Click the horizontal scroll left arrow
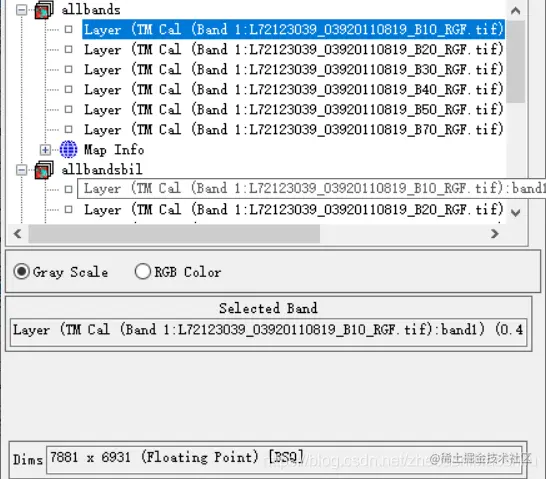Screen dimensions: 546x479 point(18,234)
